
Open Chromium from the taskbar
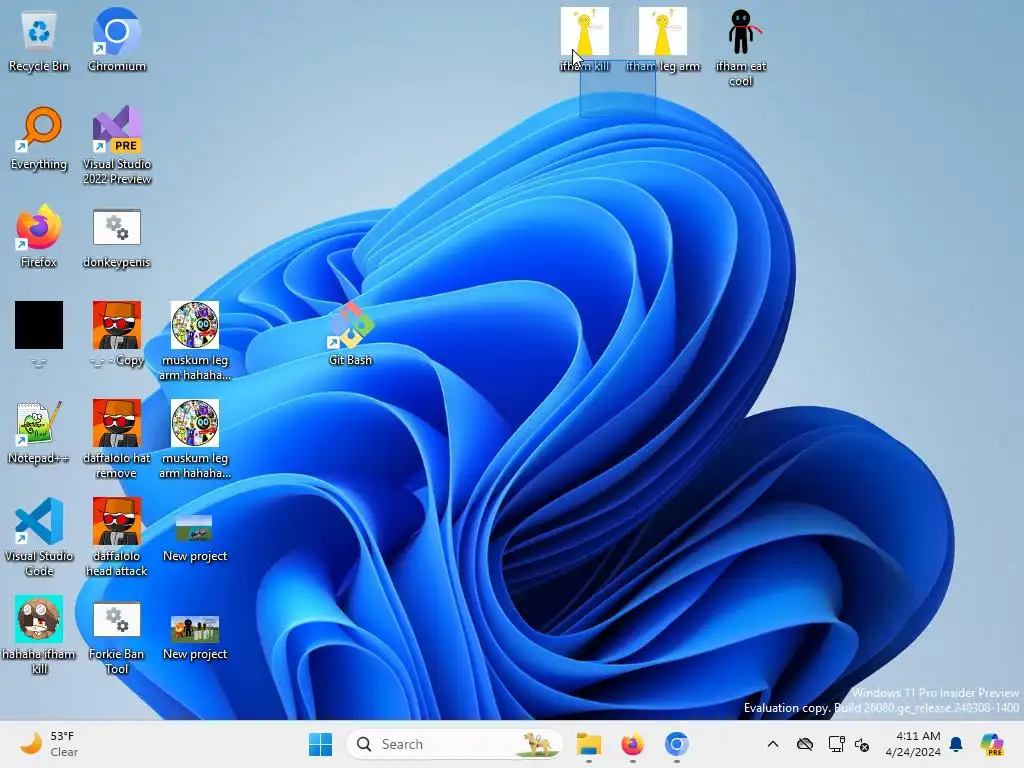point(677,744)
